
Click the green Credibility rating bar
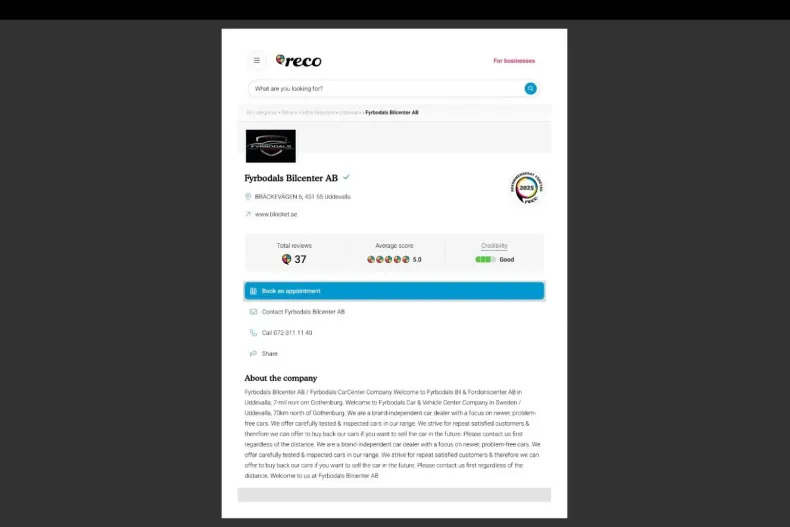pyautogui.click(x=485, y=259)
